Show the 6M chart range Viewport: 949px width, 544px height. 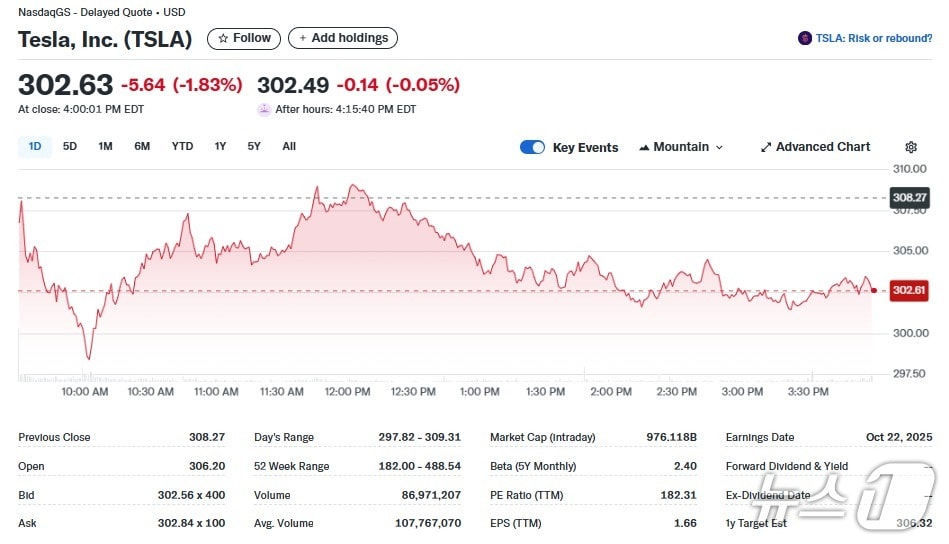pos(142,146)
